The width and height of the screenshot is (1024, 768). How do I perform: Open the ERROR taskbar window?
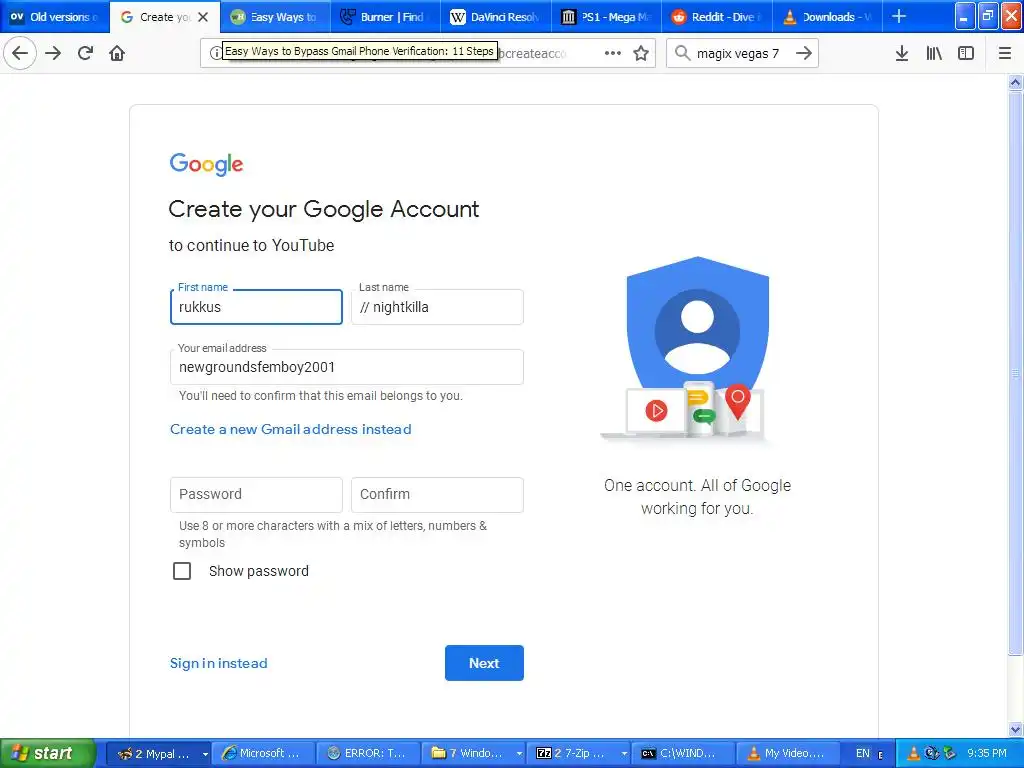[x=368, y=754]
